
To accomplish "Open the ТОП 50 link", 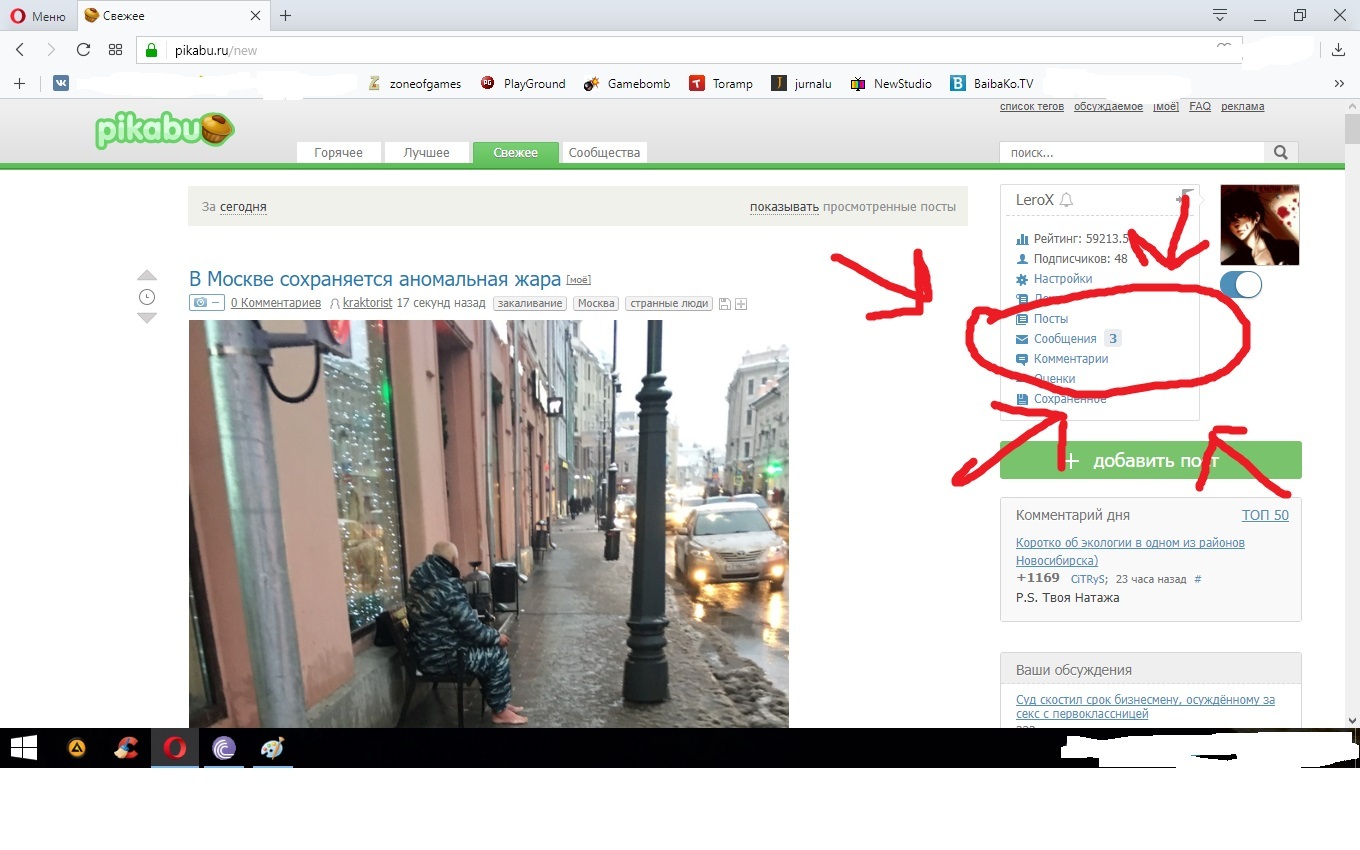I will (1265, 515).
